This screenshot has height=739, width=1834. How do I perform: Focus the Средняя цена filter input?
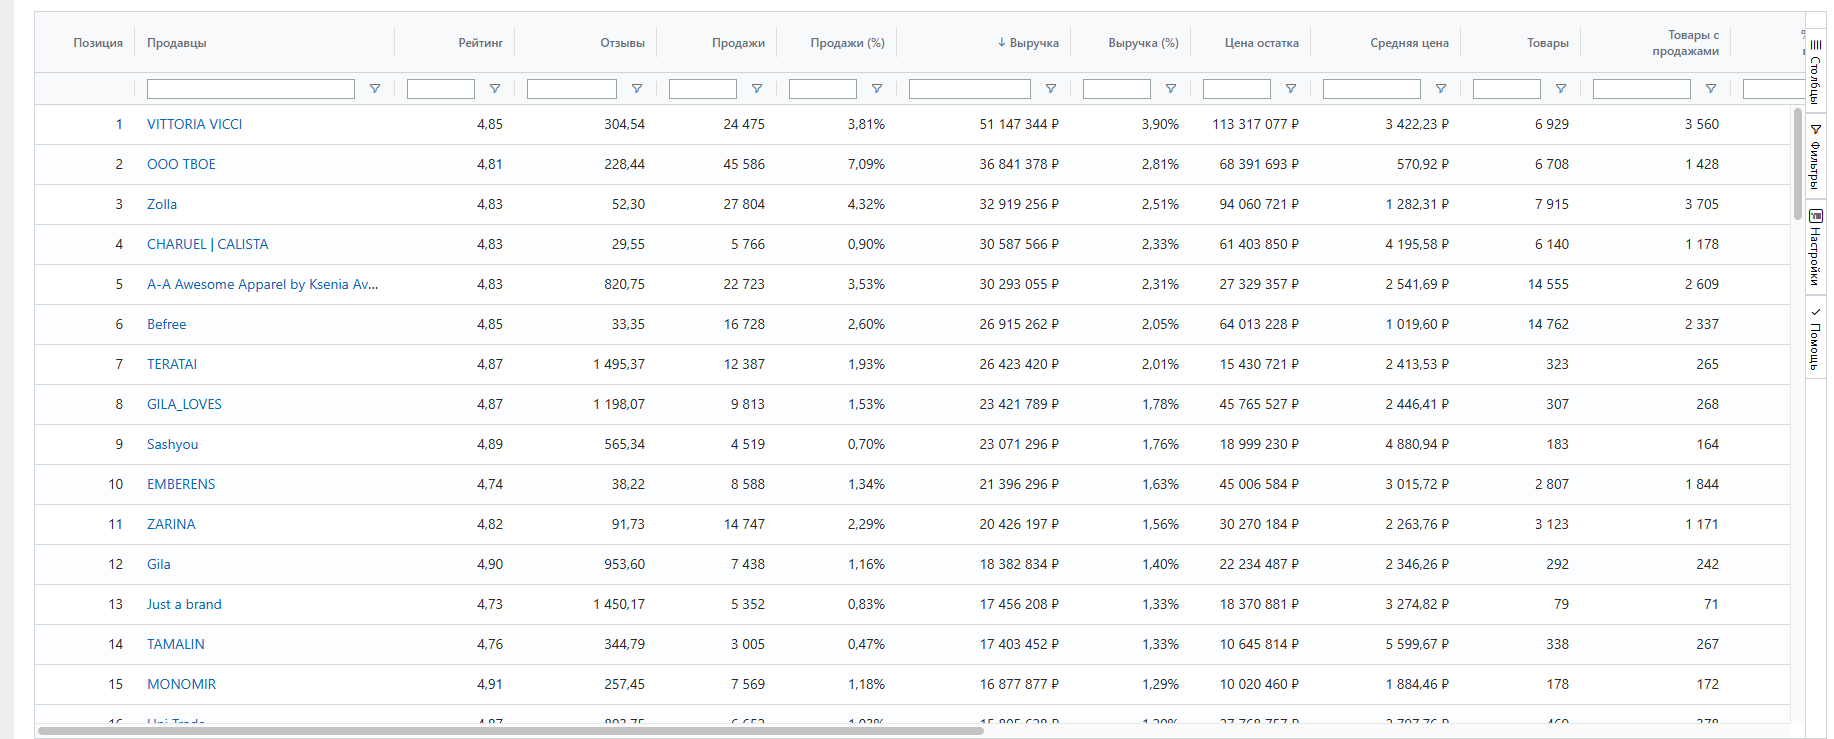(x=1372, y=89)
